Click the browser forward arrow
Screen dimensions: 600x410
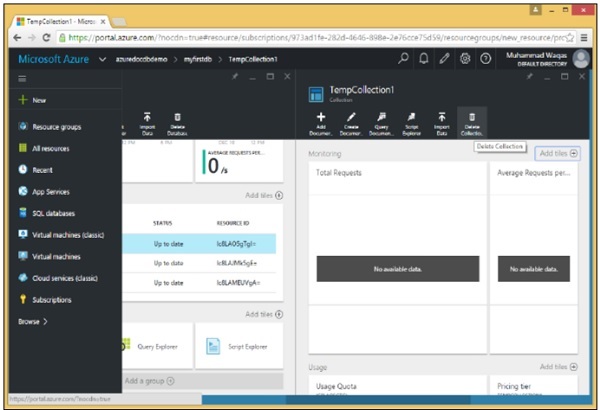[x=32, y=38]
